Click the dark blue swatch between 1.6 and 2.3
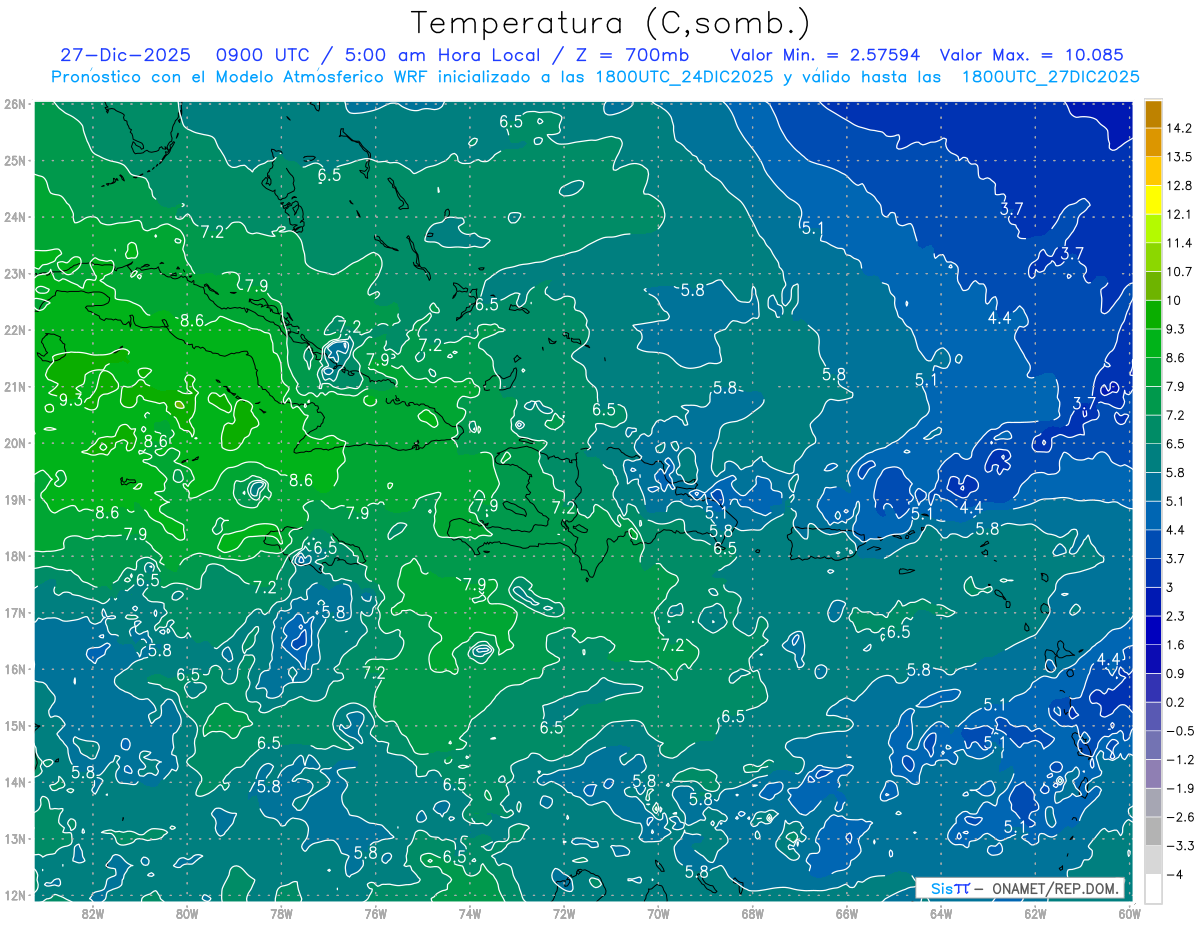Viewport: 1200px width, 927px height. click(1153, 630)
